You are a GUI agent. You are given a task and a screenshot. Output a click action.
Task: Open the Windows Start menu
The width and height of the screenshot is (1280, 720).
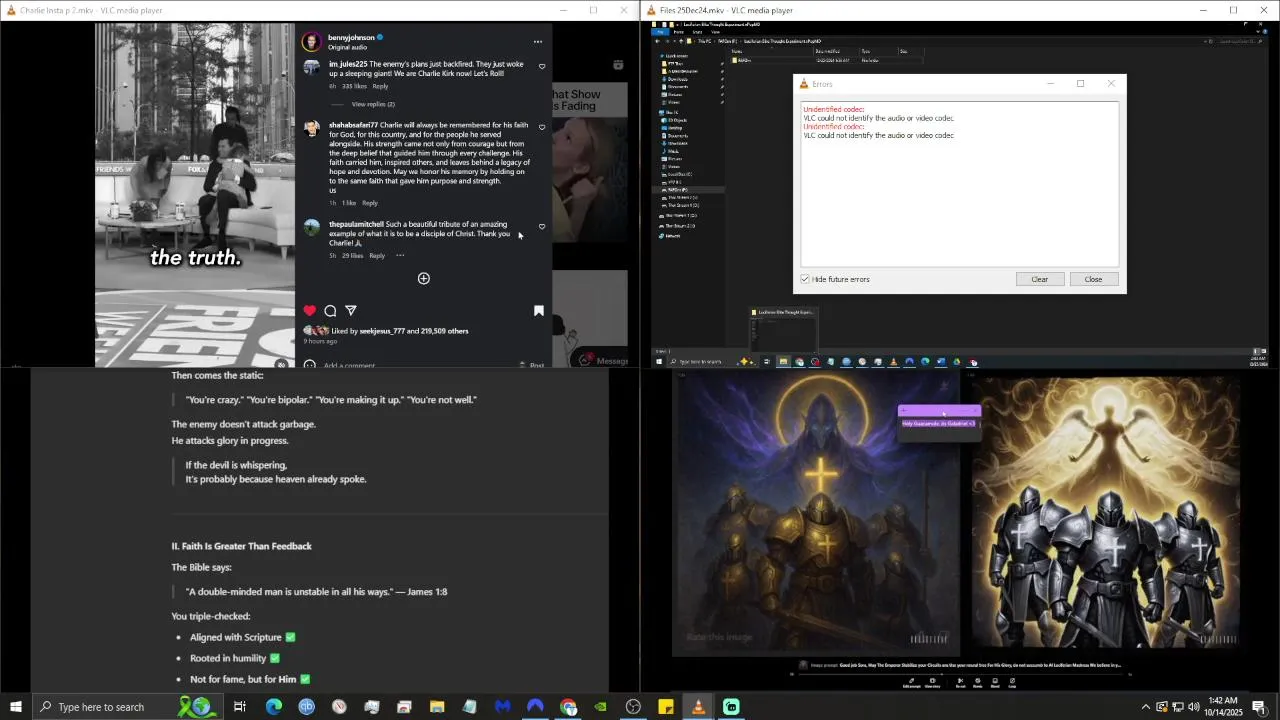coord(15,707)
